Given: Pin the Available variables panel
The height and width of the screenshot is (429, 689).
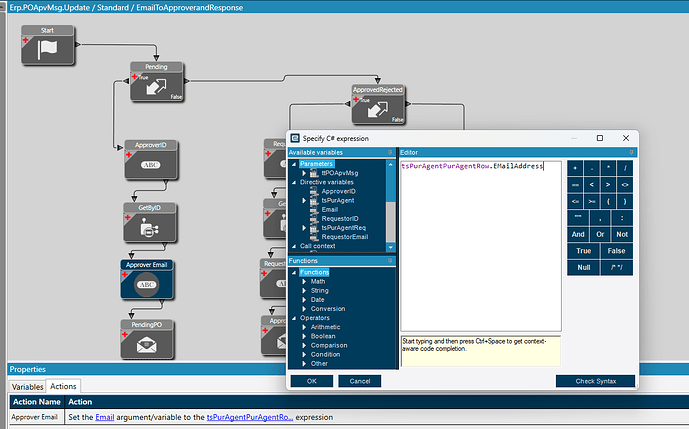Looking at the screenshot, I should click(392, 152).
